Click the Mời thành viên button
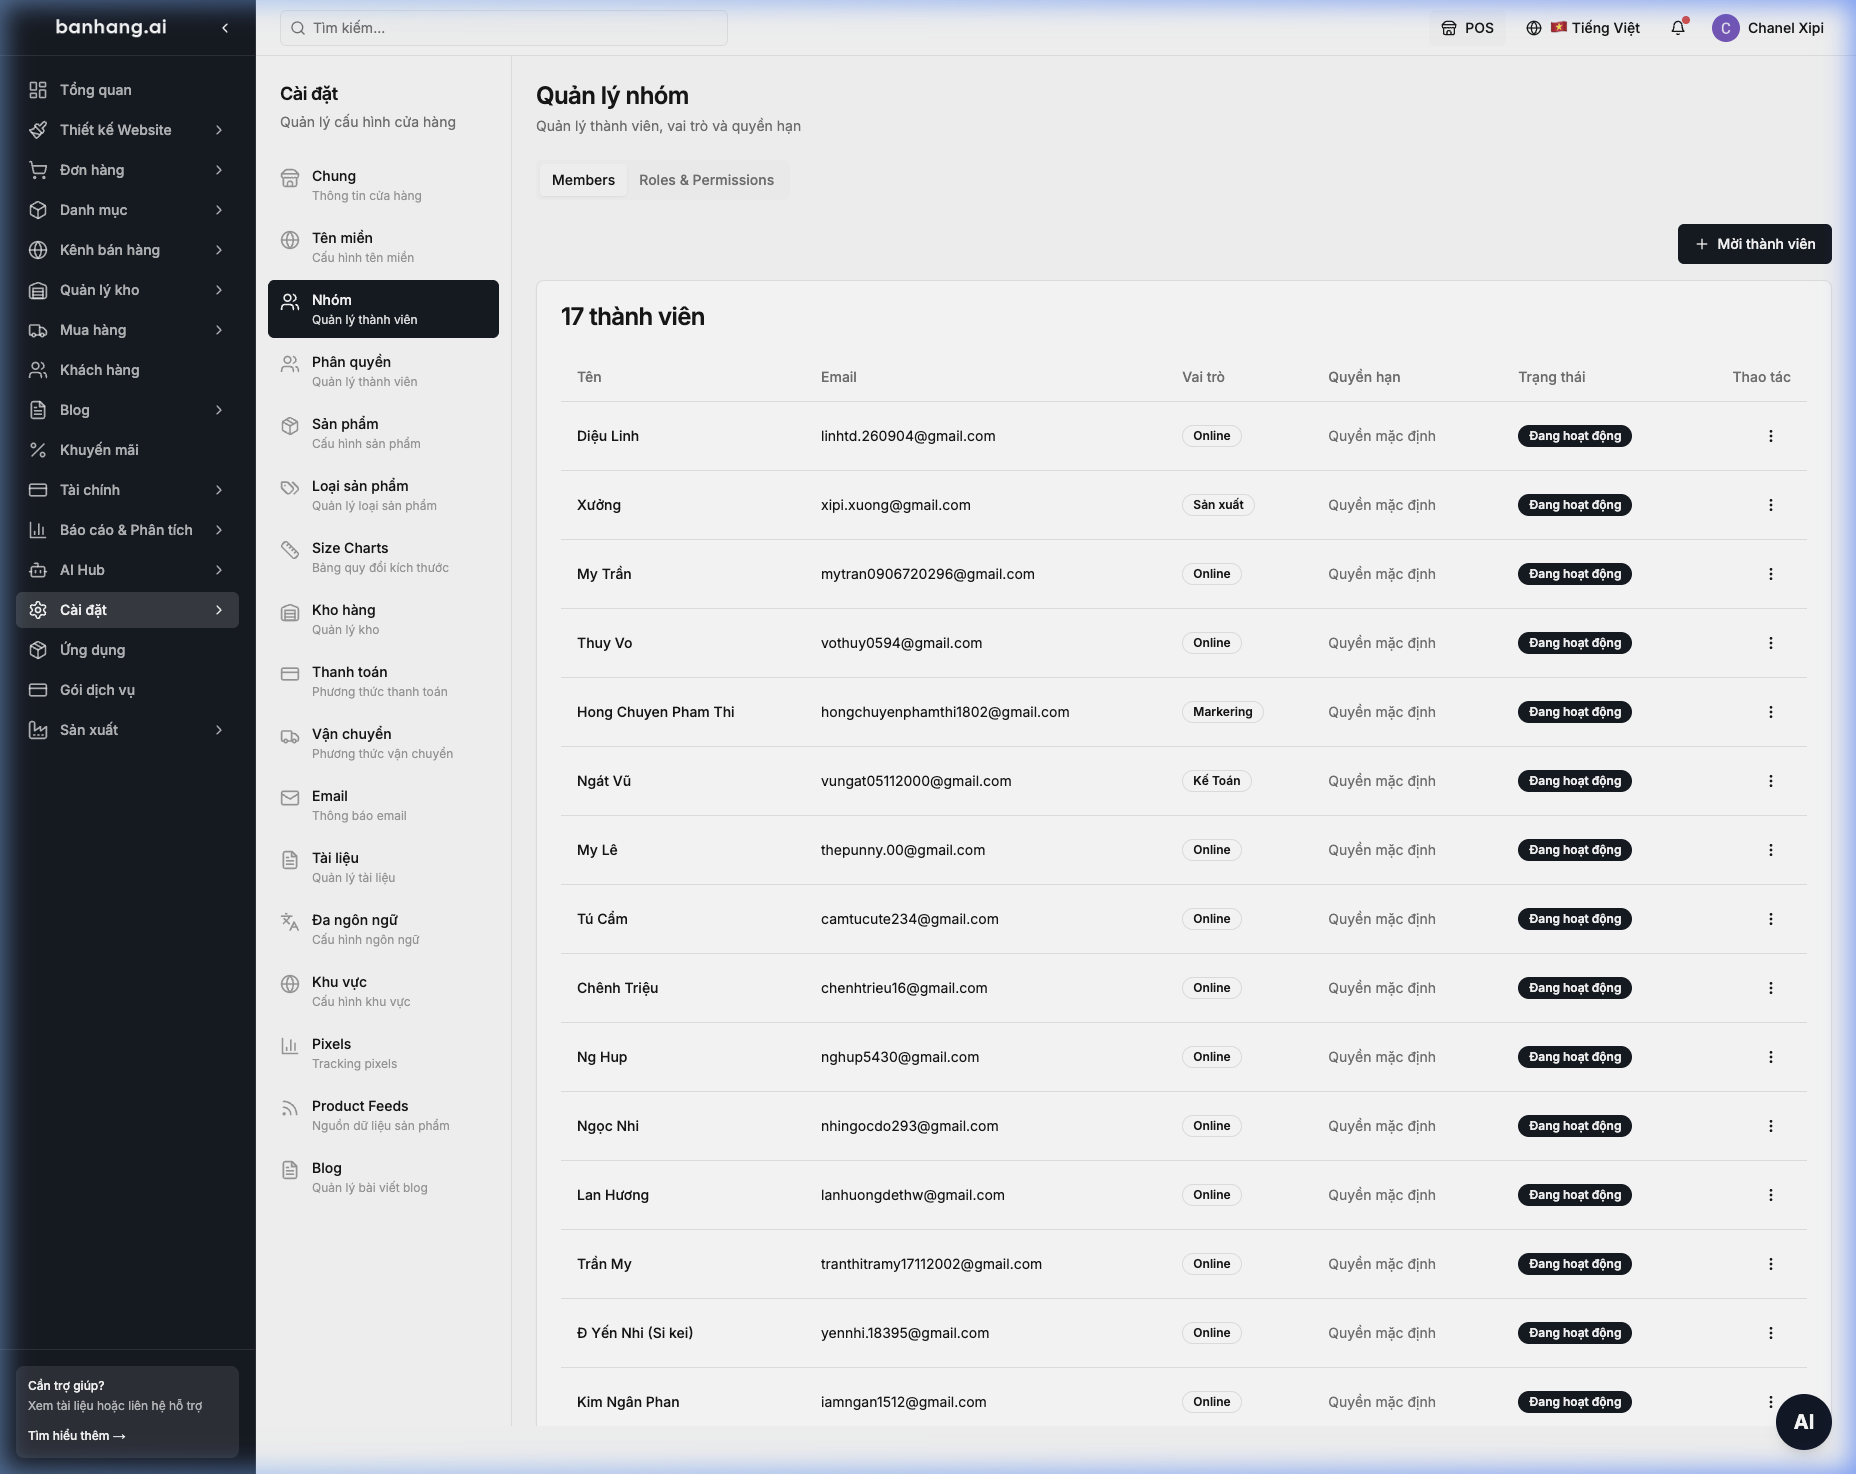1856x1474 pixels. pyautogui.click(x=1754, y=244)
